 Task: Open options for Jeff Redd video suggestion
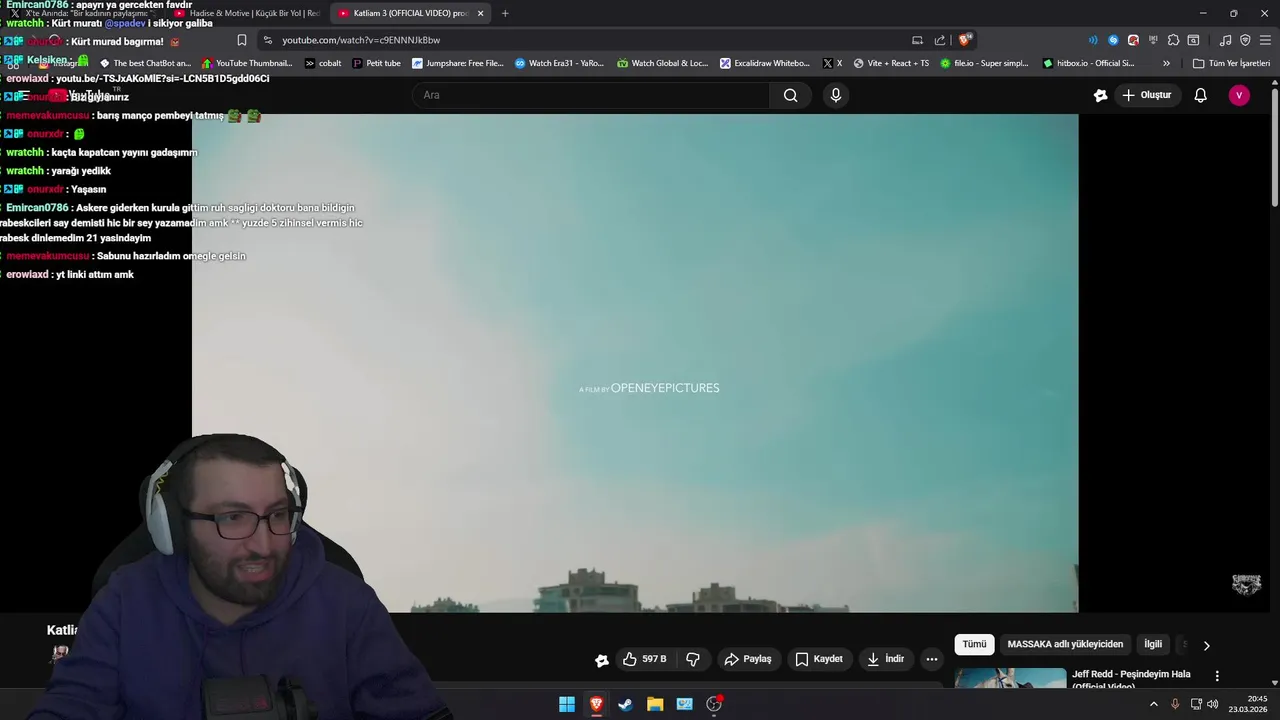[1217, 676]
